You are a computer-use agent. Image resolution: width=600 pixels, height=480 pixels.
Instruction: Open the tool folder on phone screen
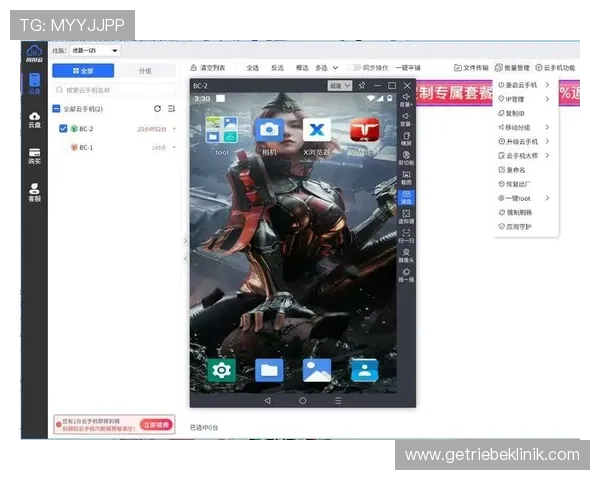(222, 130)
